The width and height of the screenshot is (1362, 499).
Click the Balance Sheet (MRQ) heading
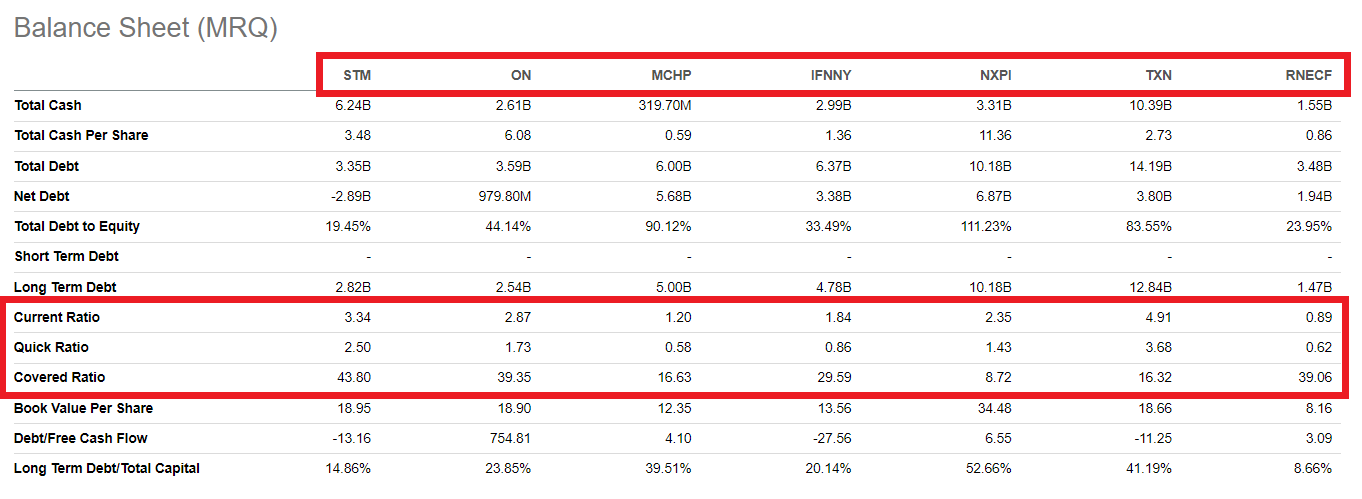coord(145,28)
